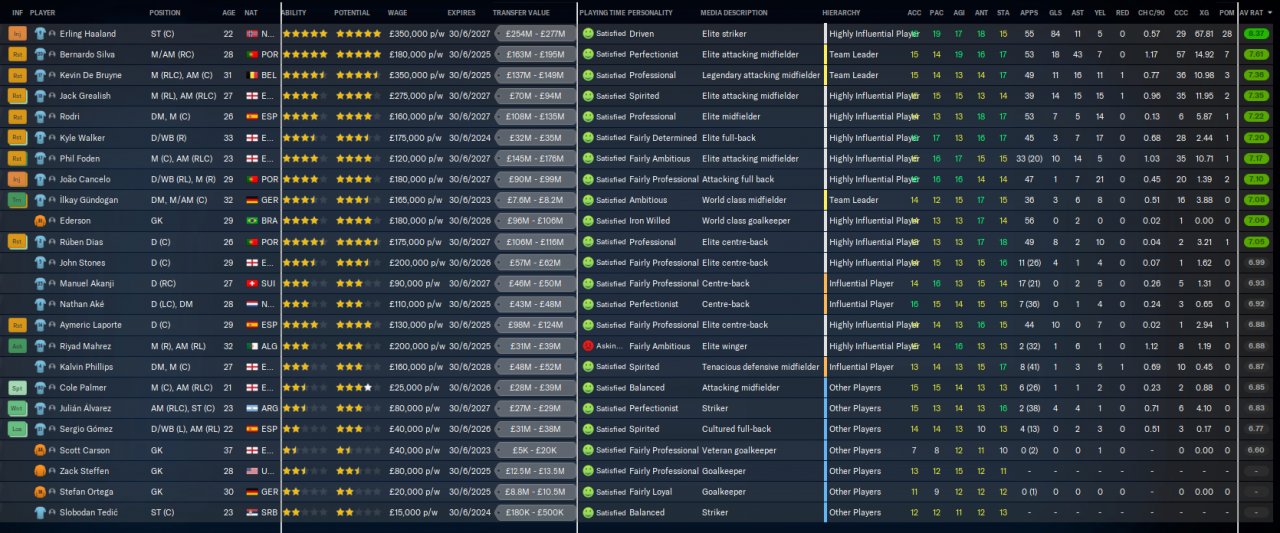Click the Loa badge for Sergio Gómez
Image resolution: width=1280 pixels, height=533 pixels.
[18, 429]
